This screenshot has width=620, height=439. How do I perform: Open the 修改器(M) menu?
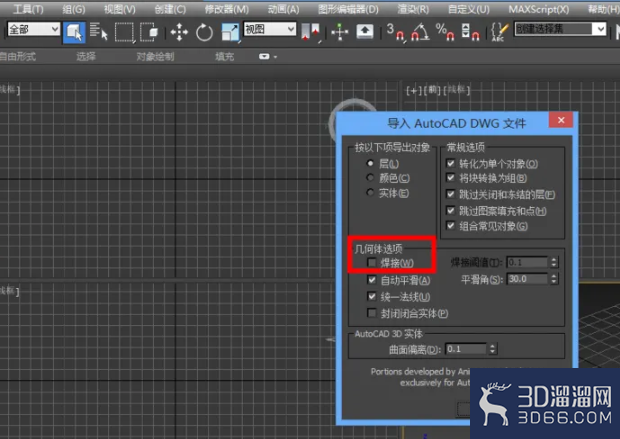coord(227,9)
